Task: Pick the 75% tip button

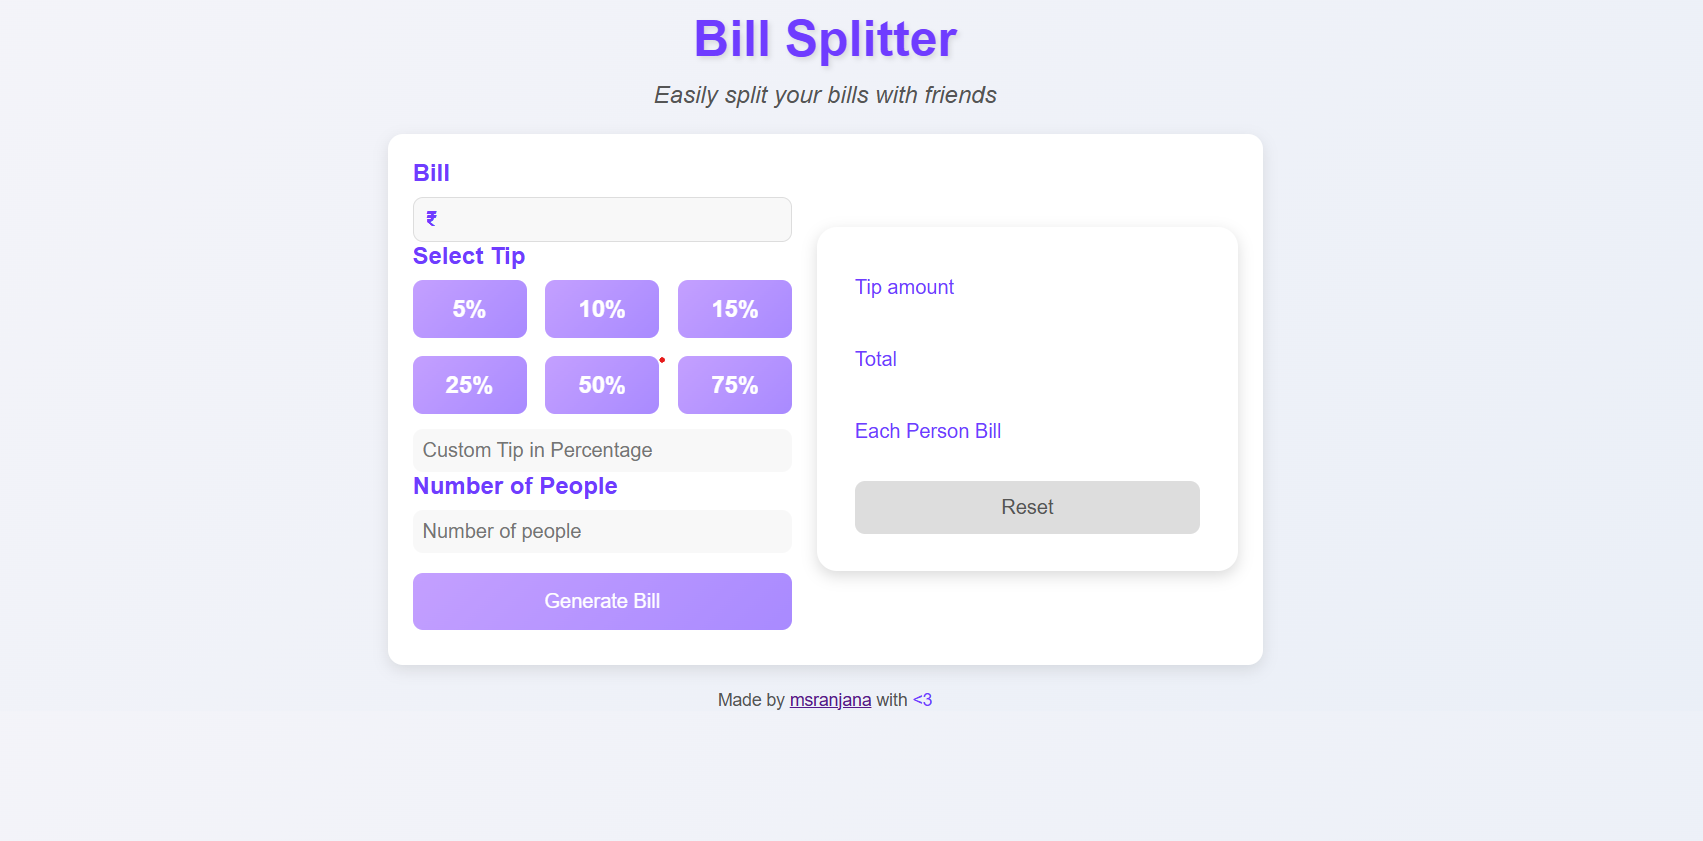Action: [734, 385]
